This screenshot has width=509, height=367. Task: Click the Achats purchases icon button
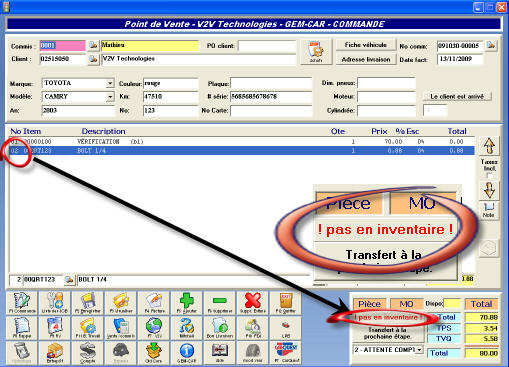point(316,52)
